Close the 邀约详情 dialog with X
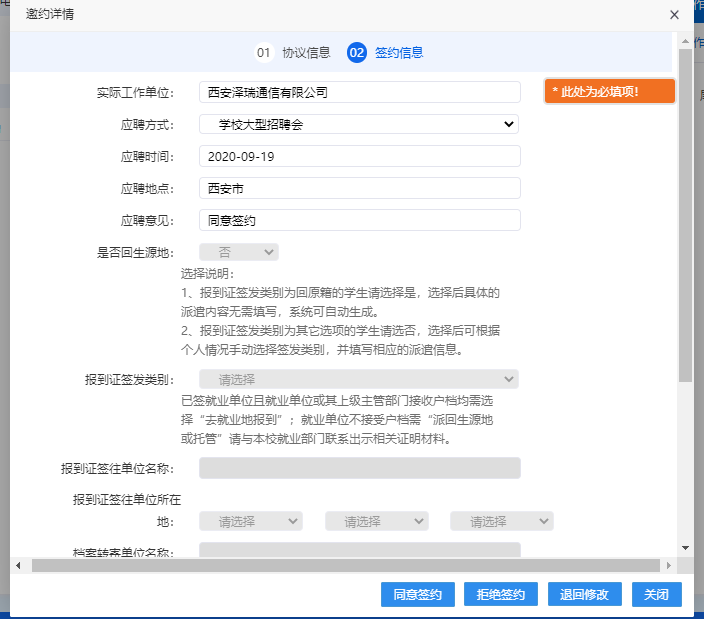 tap(674, 15)
